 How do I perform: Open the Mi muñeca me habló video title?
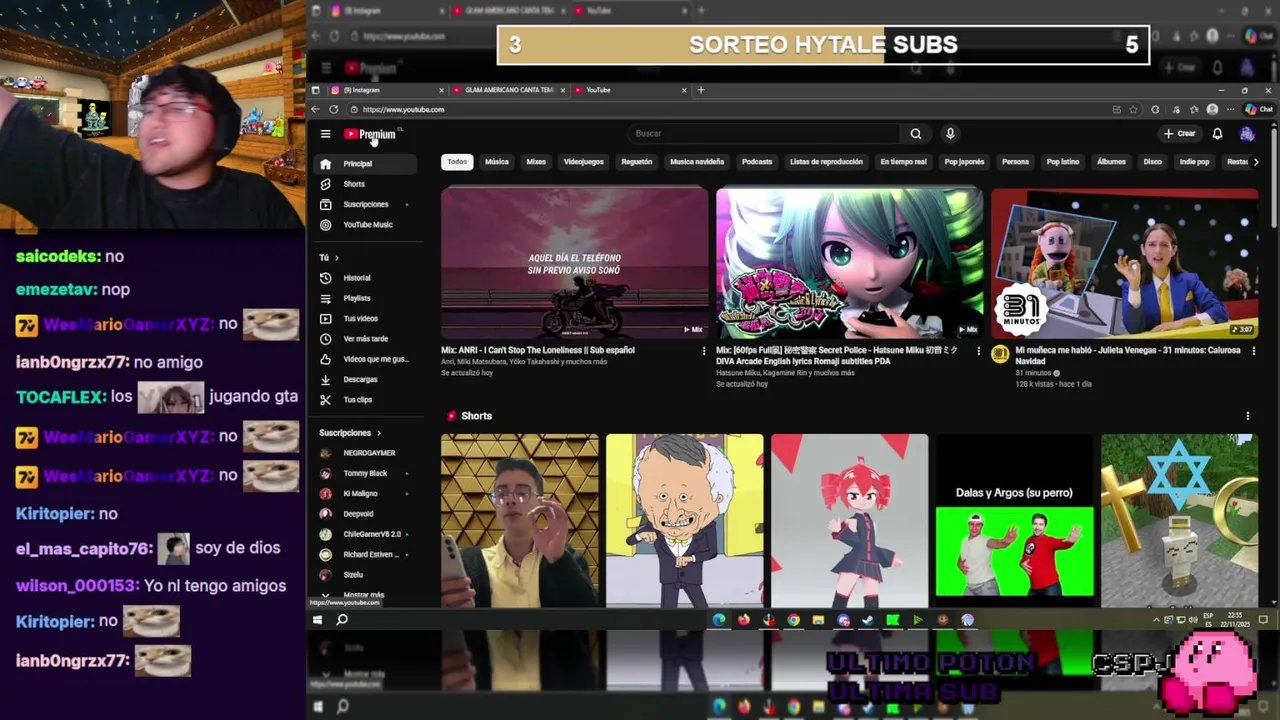[1128, 355]
